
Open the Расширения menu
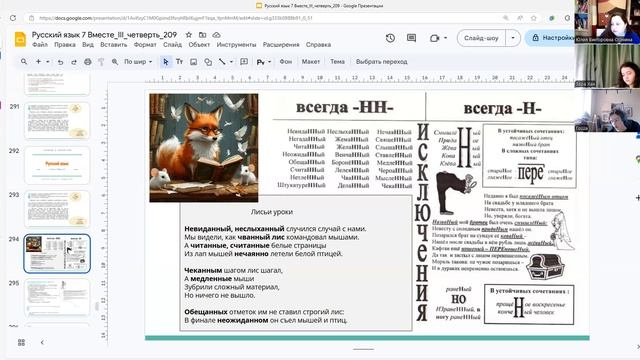click(281, 44)
